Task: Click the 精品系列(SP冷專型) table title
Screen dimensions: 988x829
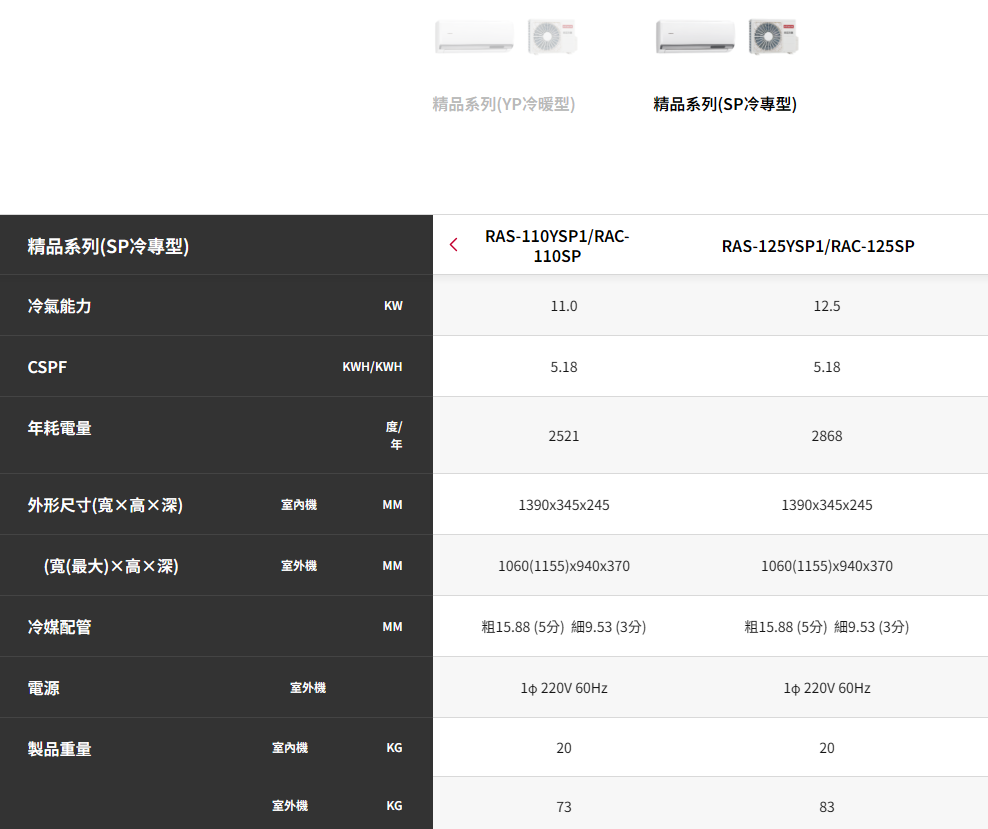Action: [108, 246]
